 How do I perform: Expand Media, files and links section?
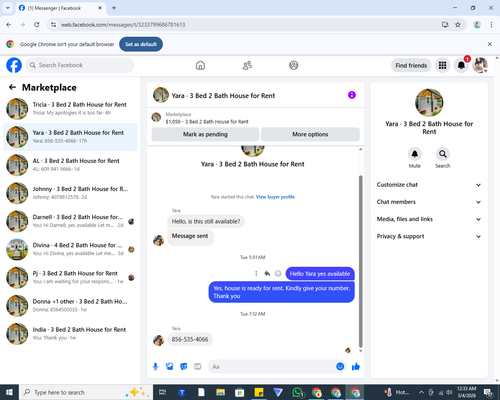coord(429,219)
